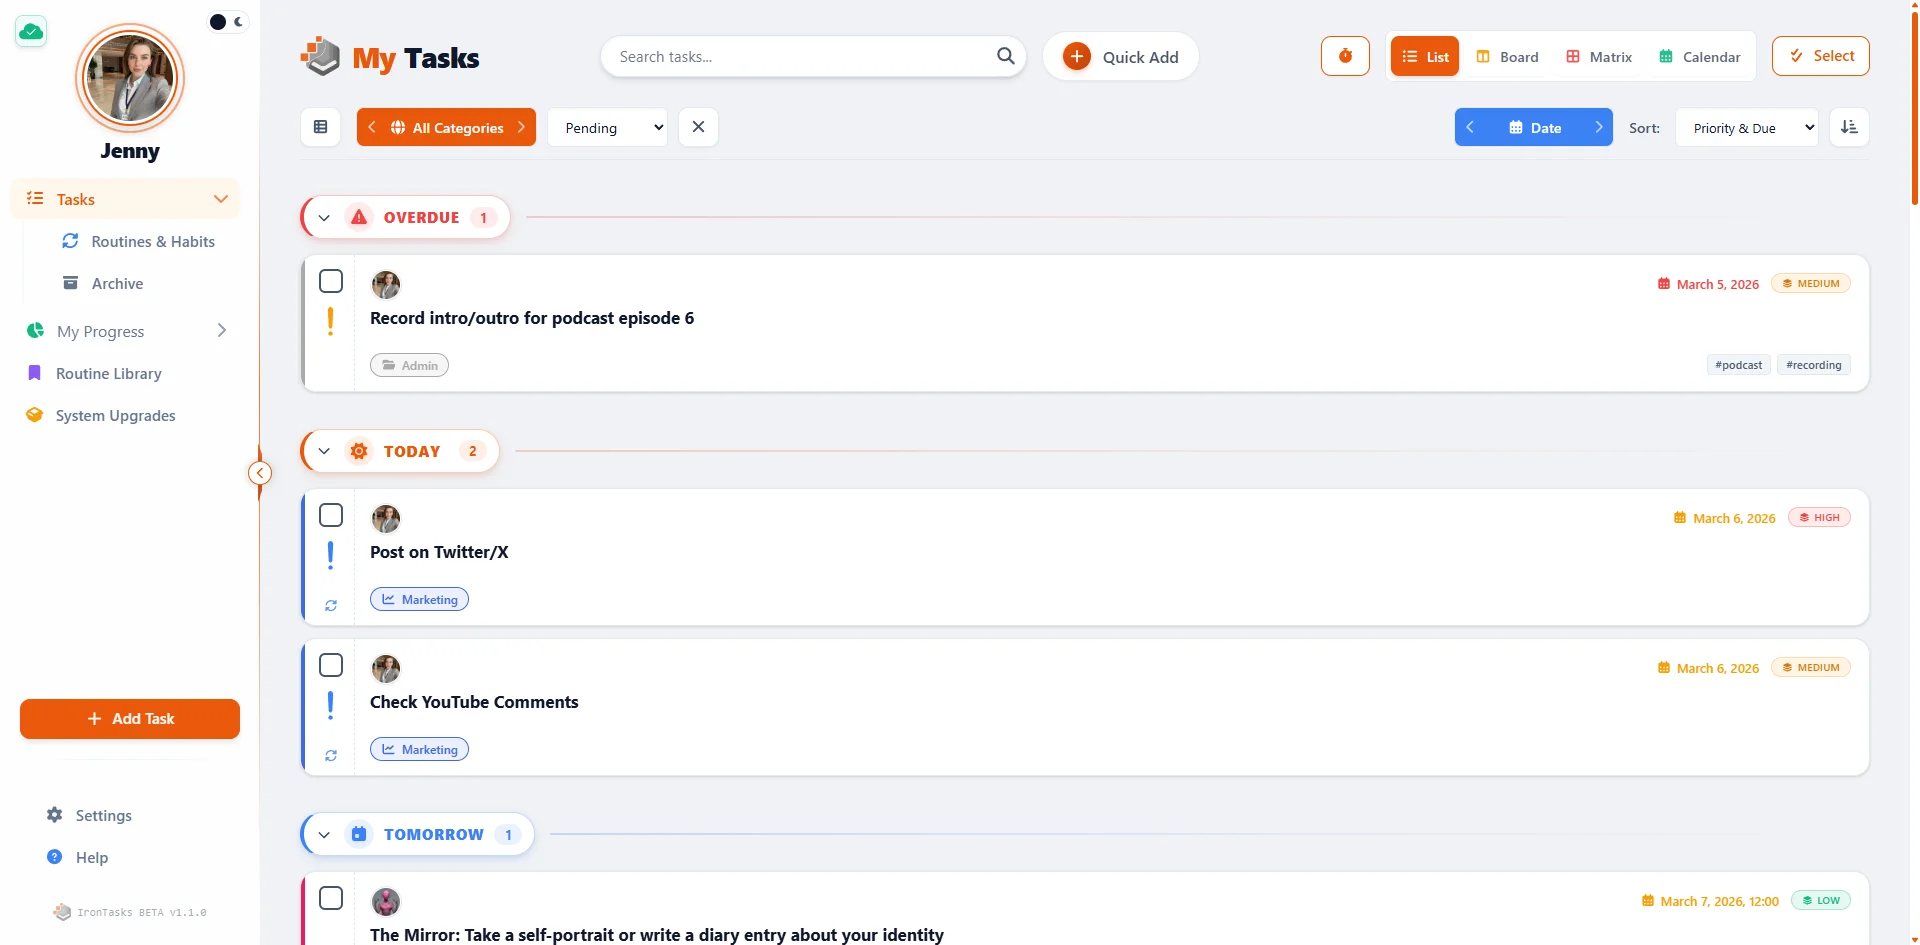Click into the Search tasks field

click(x=800, y=57)
